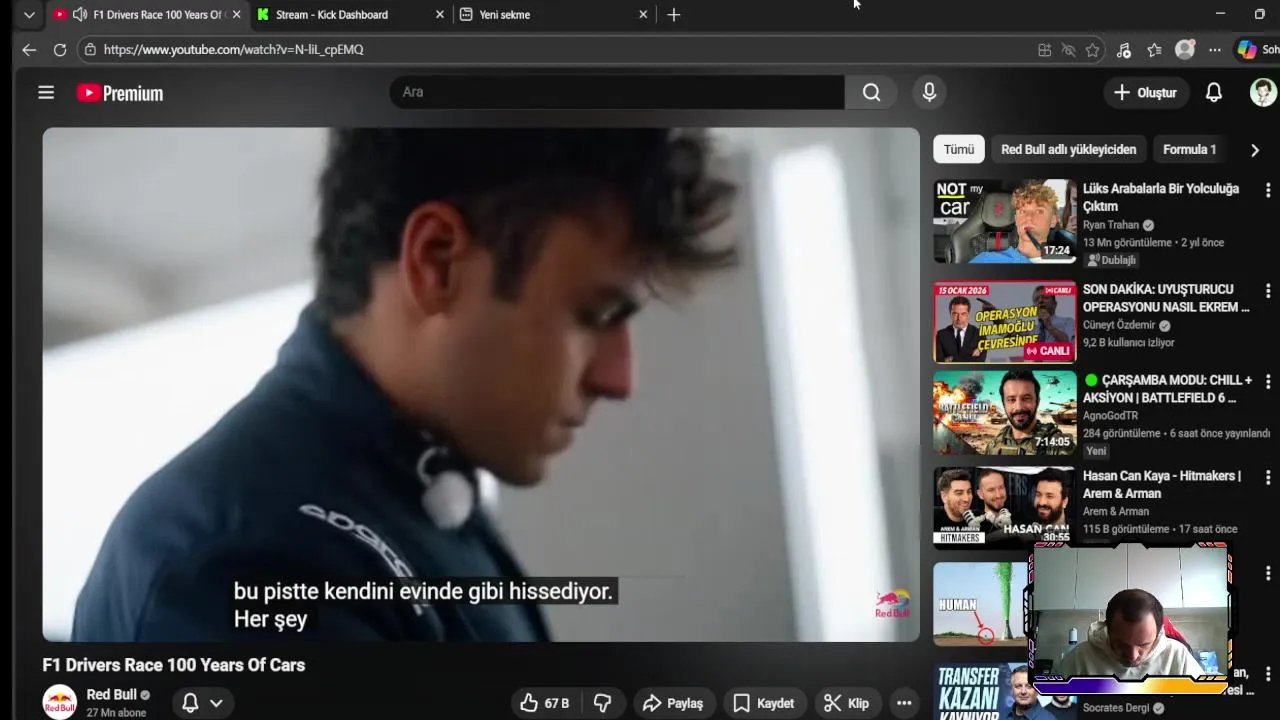Add page to favorites star

1092,49
